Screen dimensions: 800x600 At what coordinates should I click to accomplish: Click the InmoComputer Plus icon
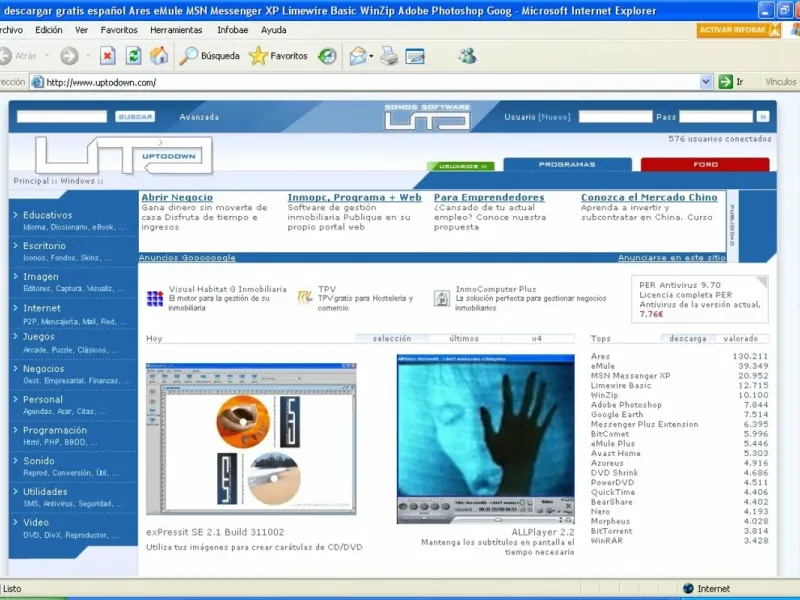click(441, 298)
